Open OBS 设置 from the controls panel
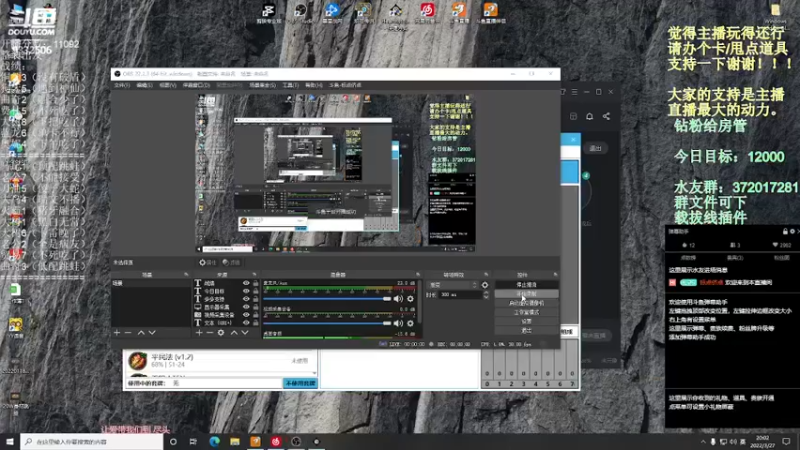Viewport: 800px width, 450px height. 527,321
